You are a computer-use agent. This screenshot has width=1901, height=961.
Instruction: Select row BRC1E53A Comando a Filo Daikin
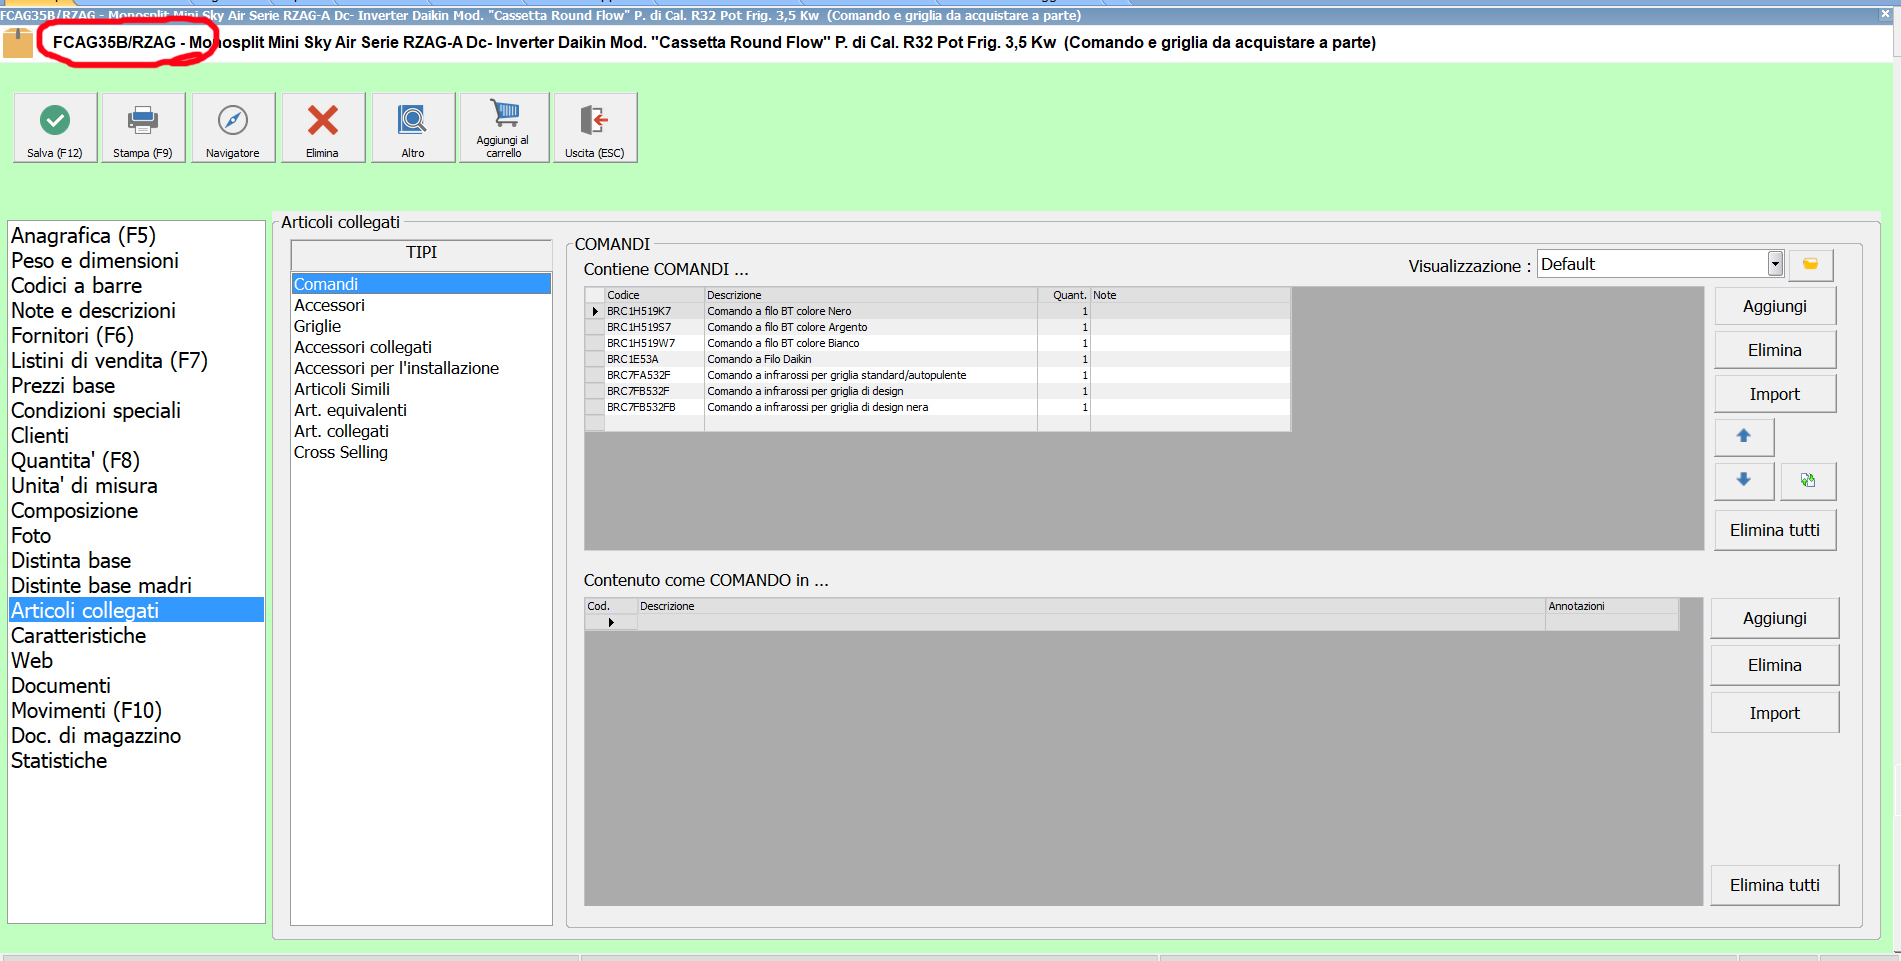[x=937, y=359]
